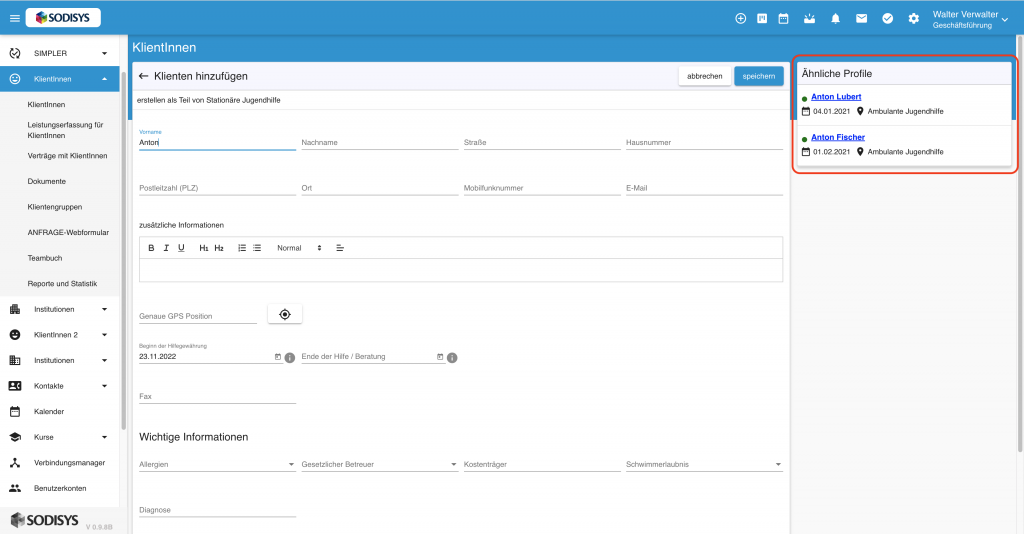Go back with the arrow beside Klienten hinzufügen
The image size is (1024, 534).
144,76
